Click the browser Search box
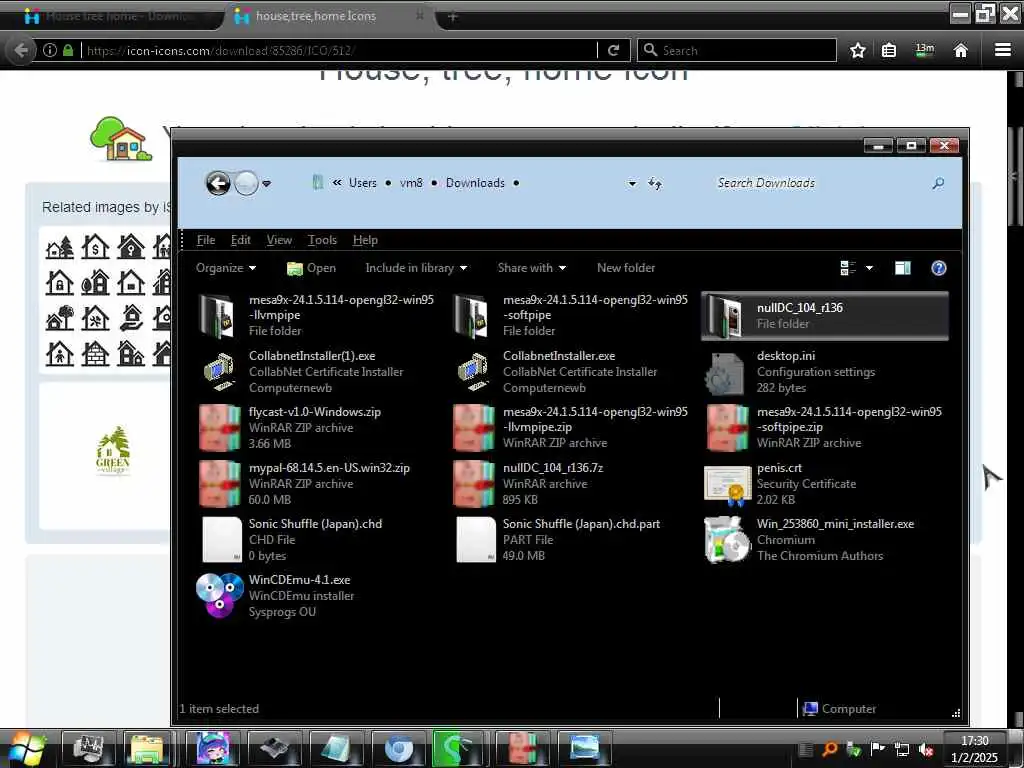The width and height of the screenshot is (1024, 768). pyautogui.click(x=737, y=50)
